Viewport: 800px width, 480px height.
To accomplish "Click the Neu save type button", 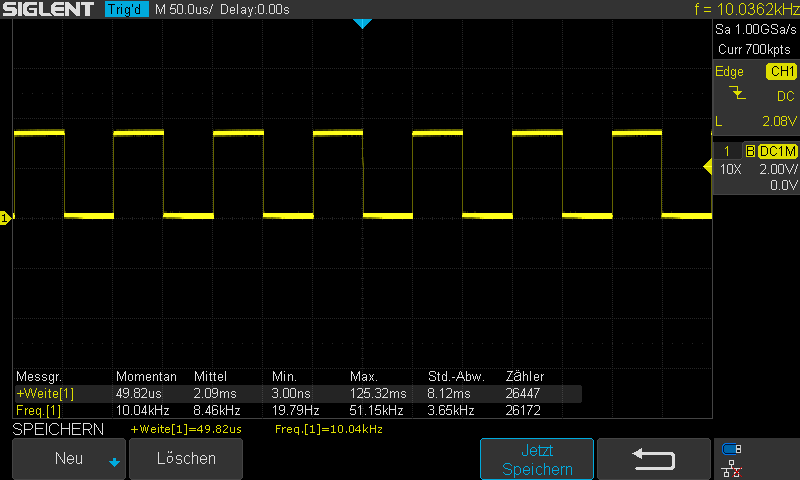I will tap(69, 459).
